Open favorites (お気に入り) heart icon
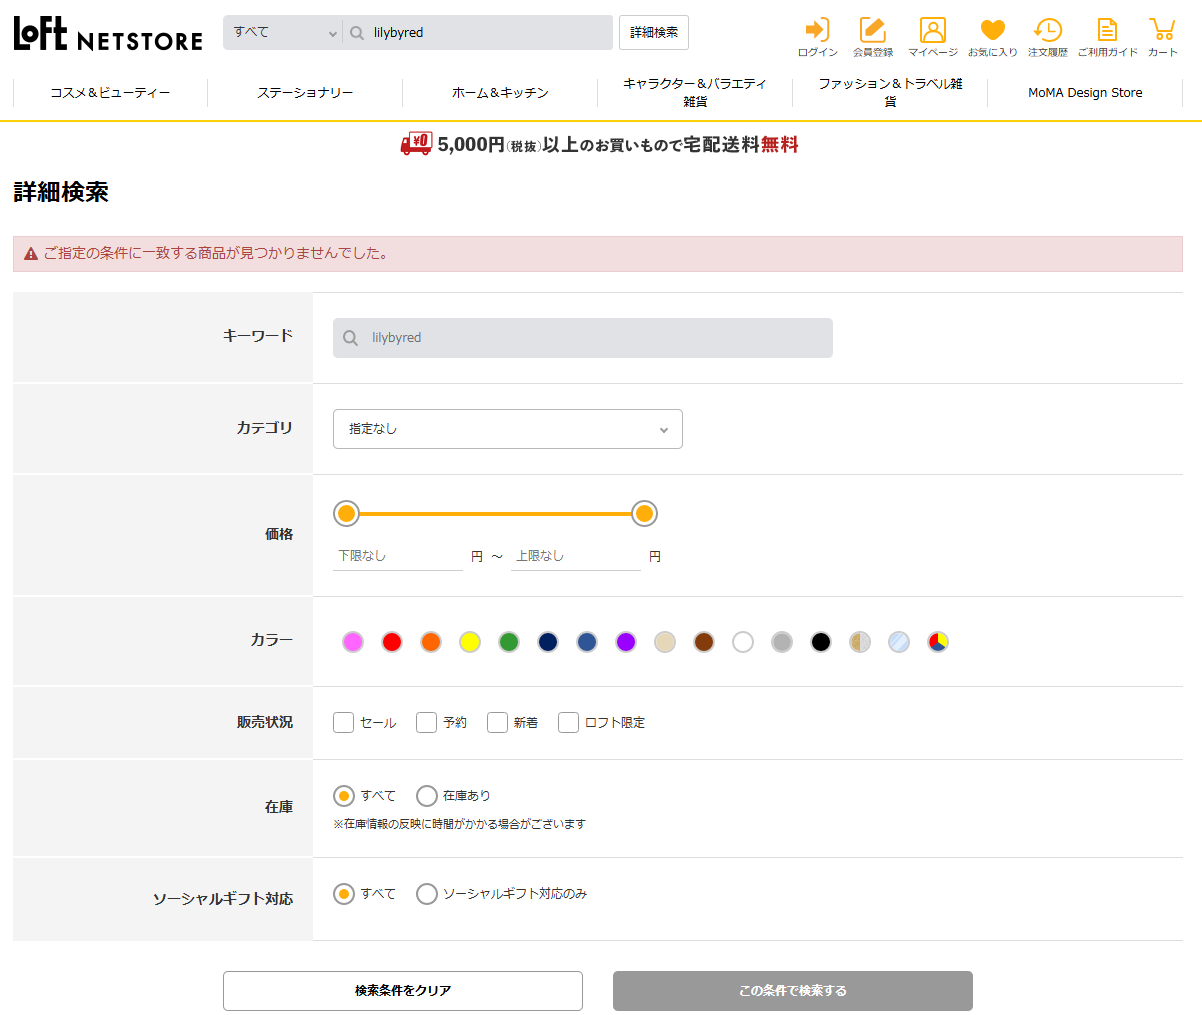 point(992,37)
